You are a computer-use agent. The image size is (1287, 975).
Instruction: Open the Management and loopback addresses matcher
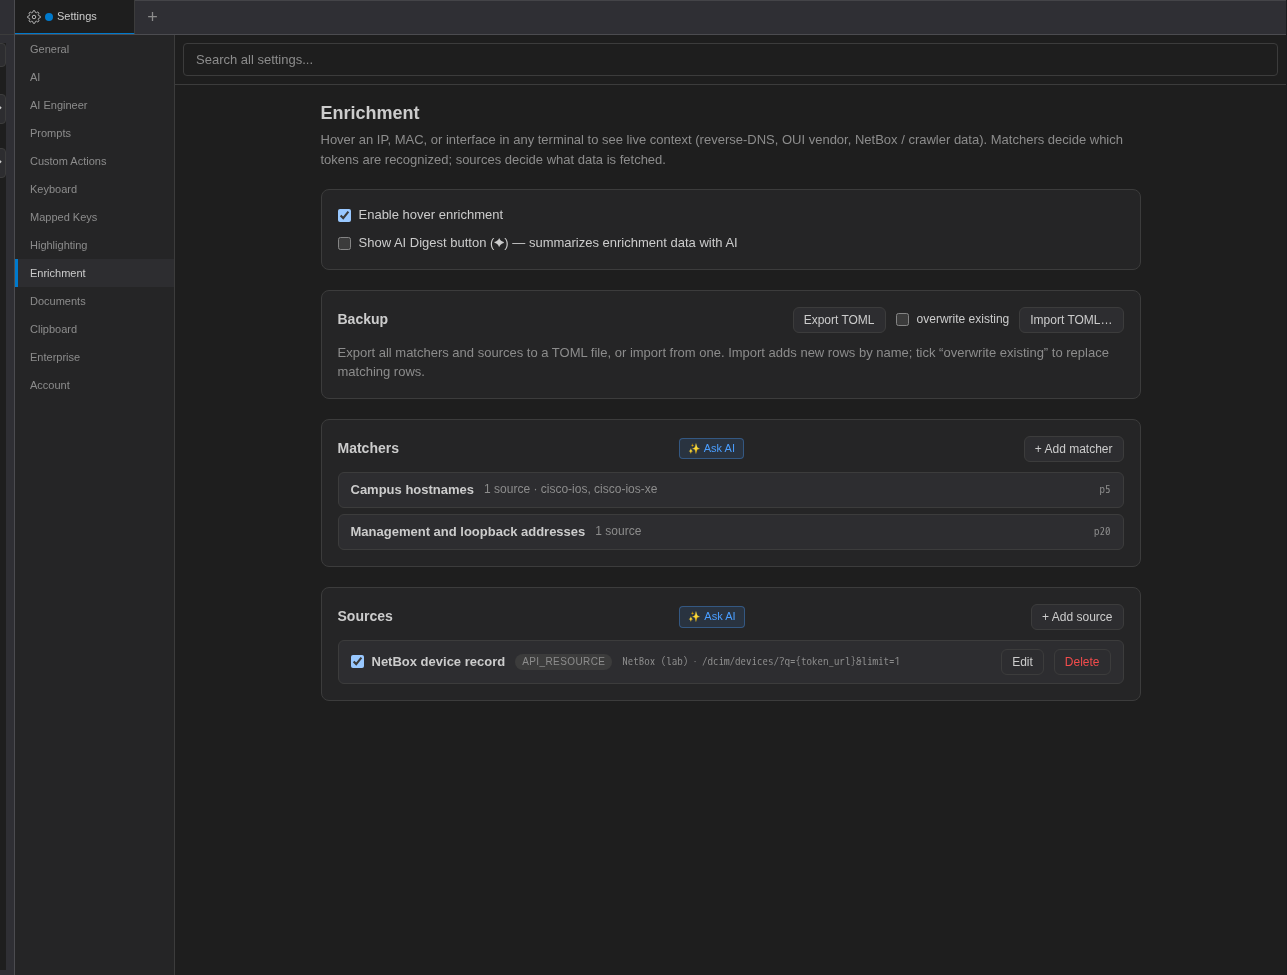[730, 532]
